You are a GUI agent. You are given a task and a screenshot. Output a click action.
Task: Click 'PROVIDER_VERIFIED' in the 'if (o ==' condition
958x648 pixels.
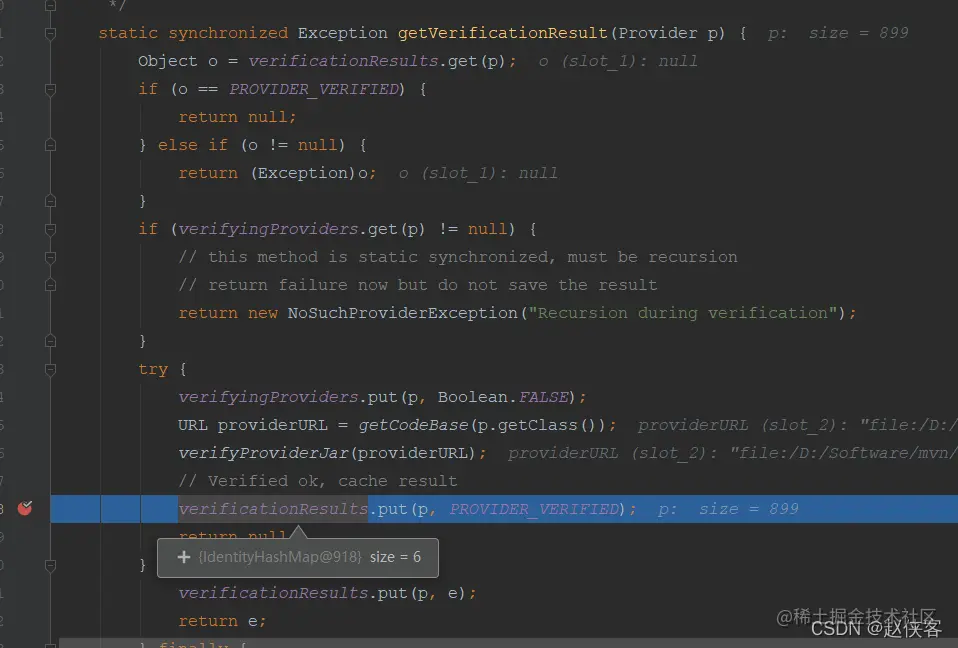pos(314,89)
